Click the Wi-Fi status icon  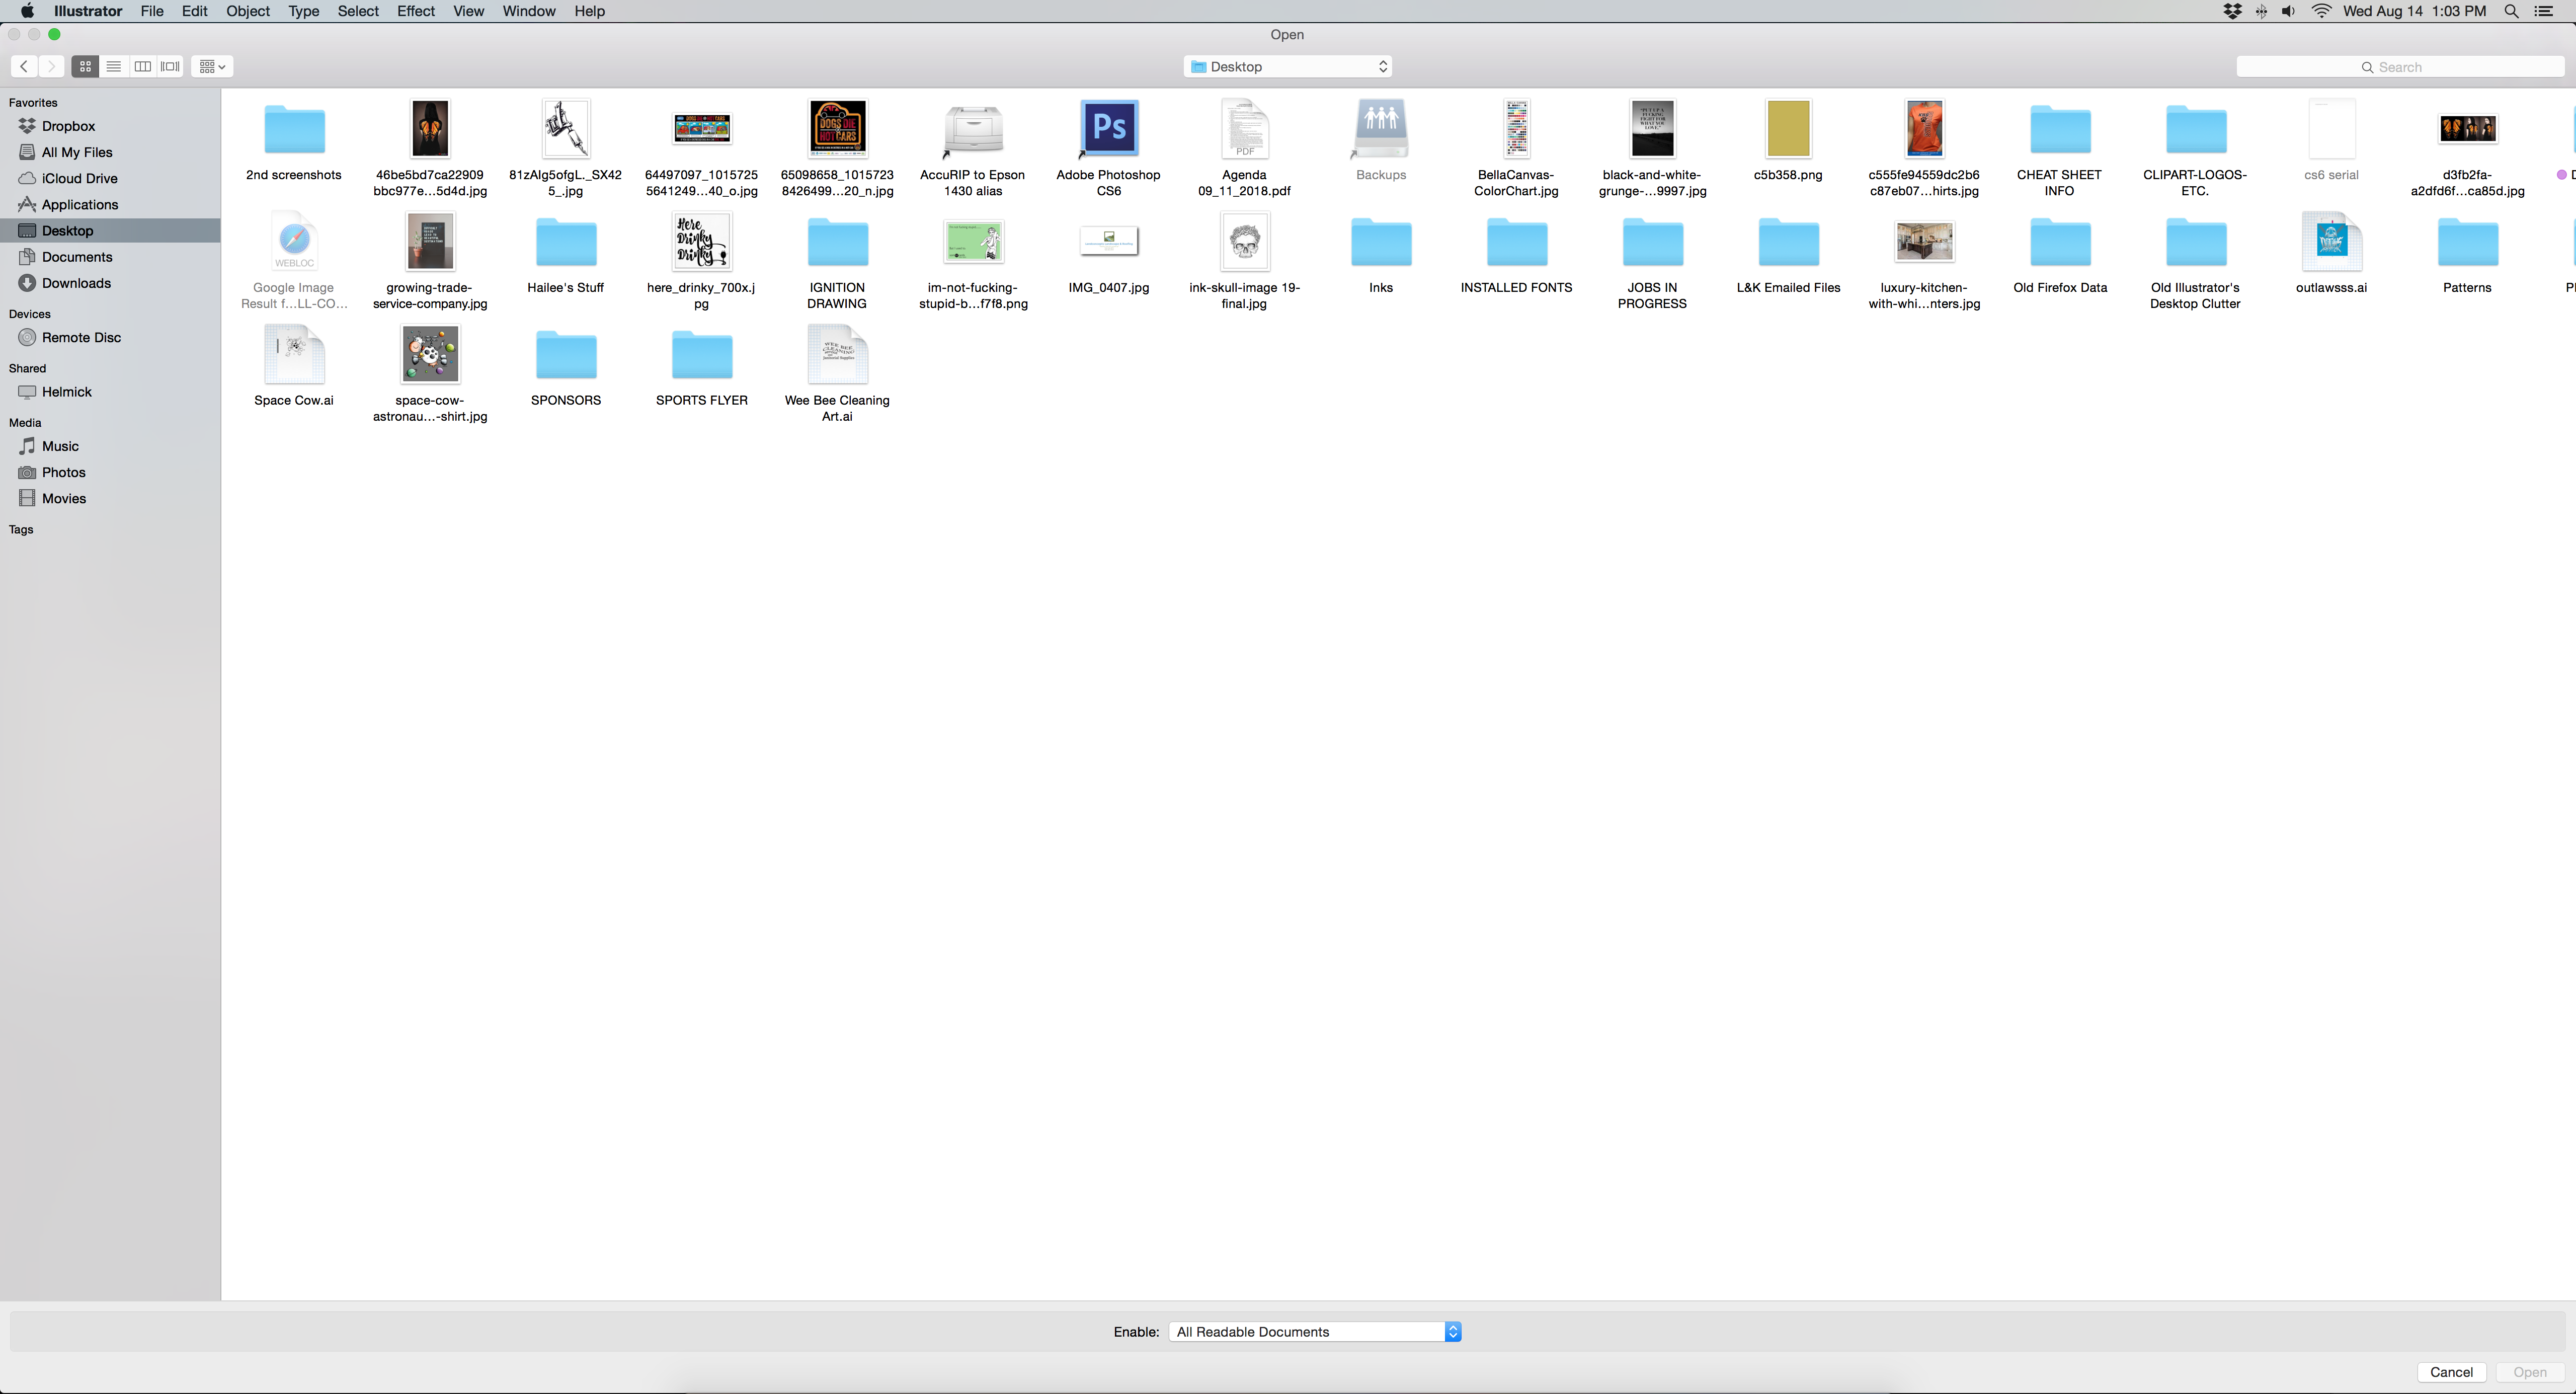click(x=2322, y=11)
